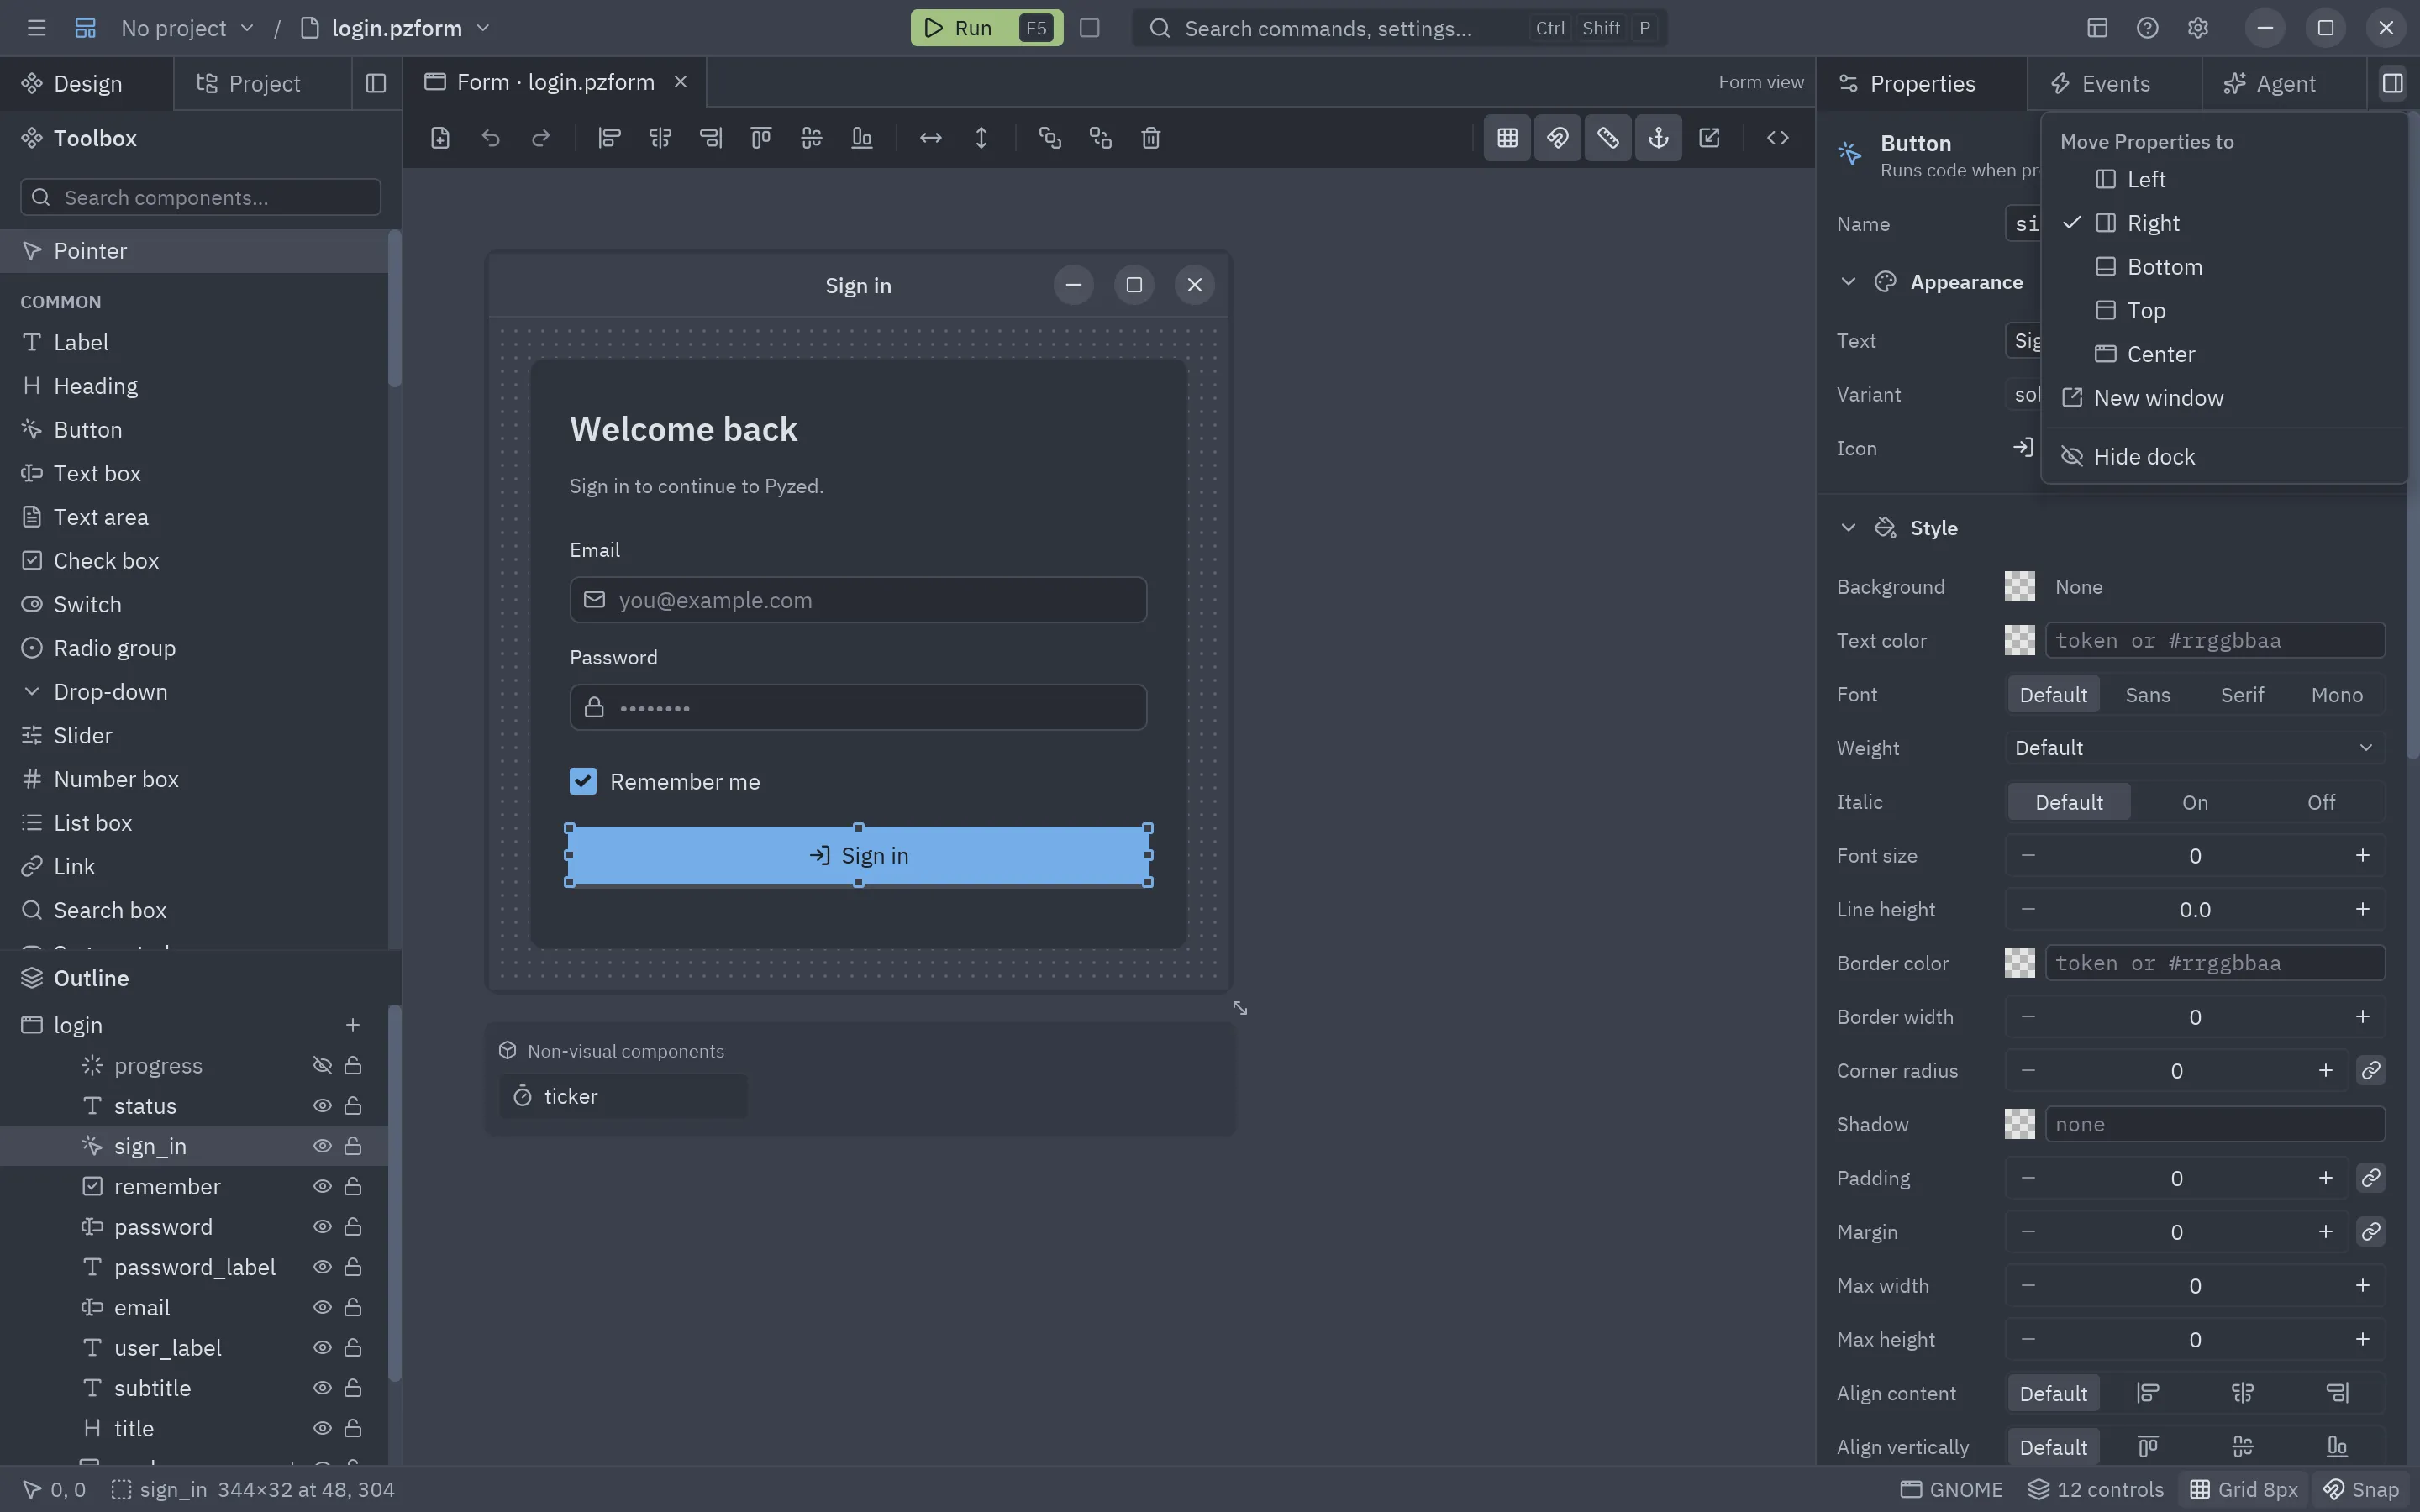This screenshot has height=1512, width=2420.
Task: Align selected controls to bottom edges
Action: pyautogui.click(x=862, y=138)
